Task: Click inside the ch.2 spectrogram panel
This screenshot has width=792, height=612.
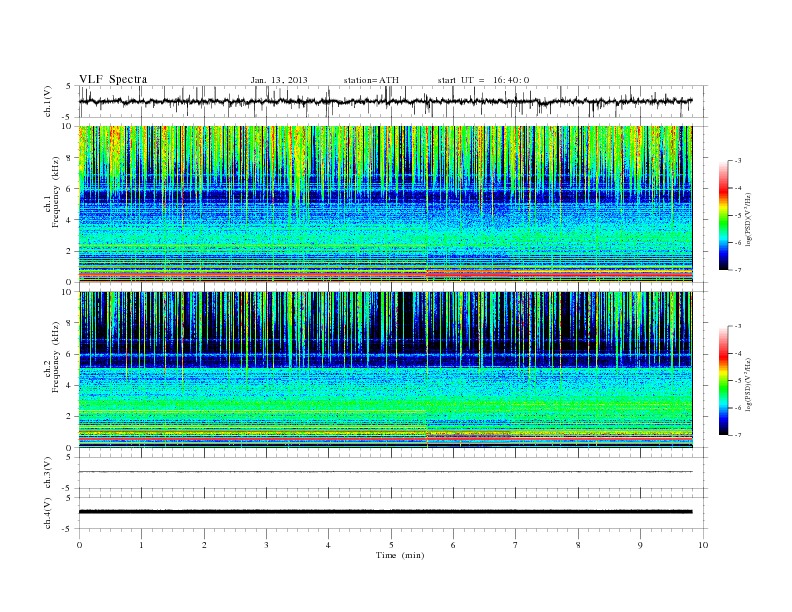Action: tap(385, 370)
